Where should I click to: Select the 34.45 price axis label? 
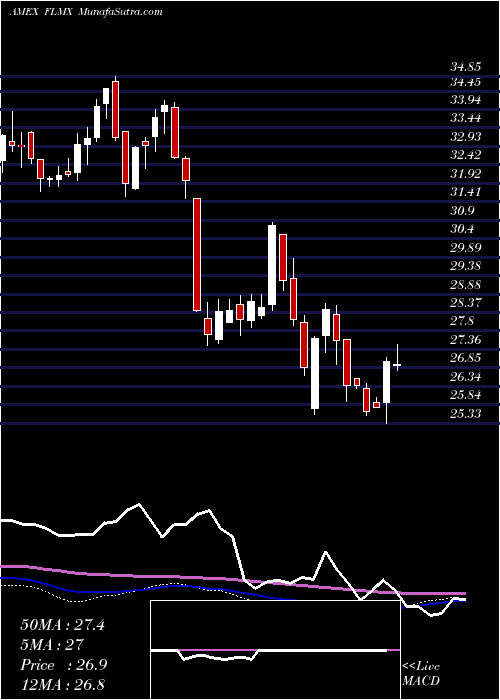click(x=465, y=82)
